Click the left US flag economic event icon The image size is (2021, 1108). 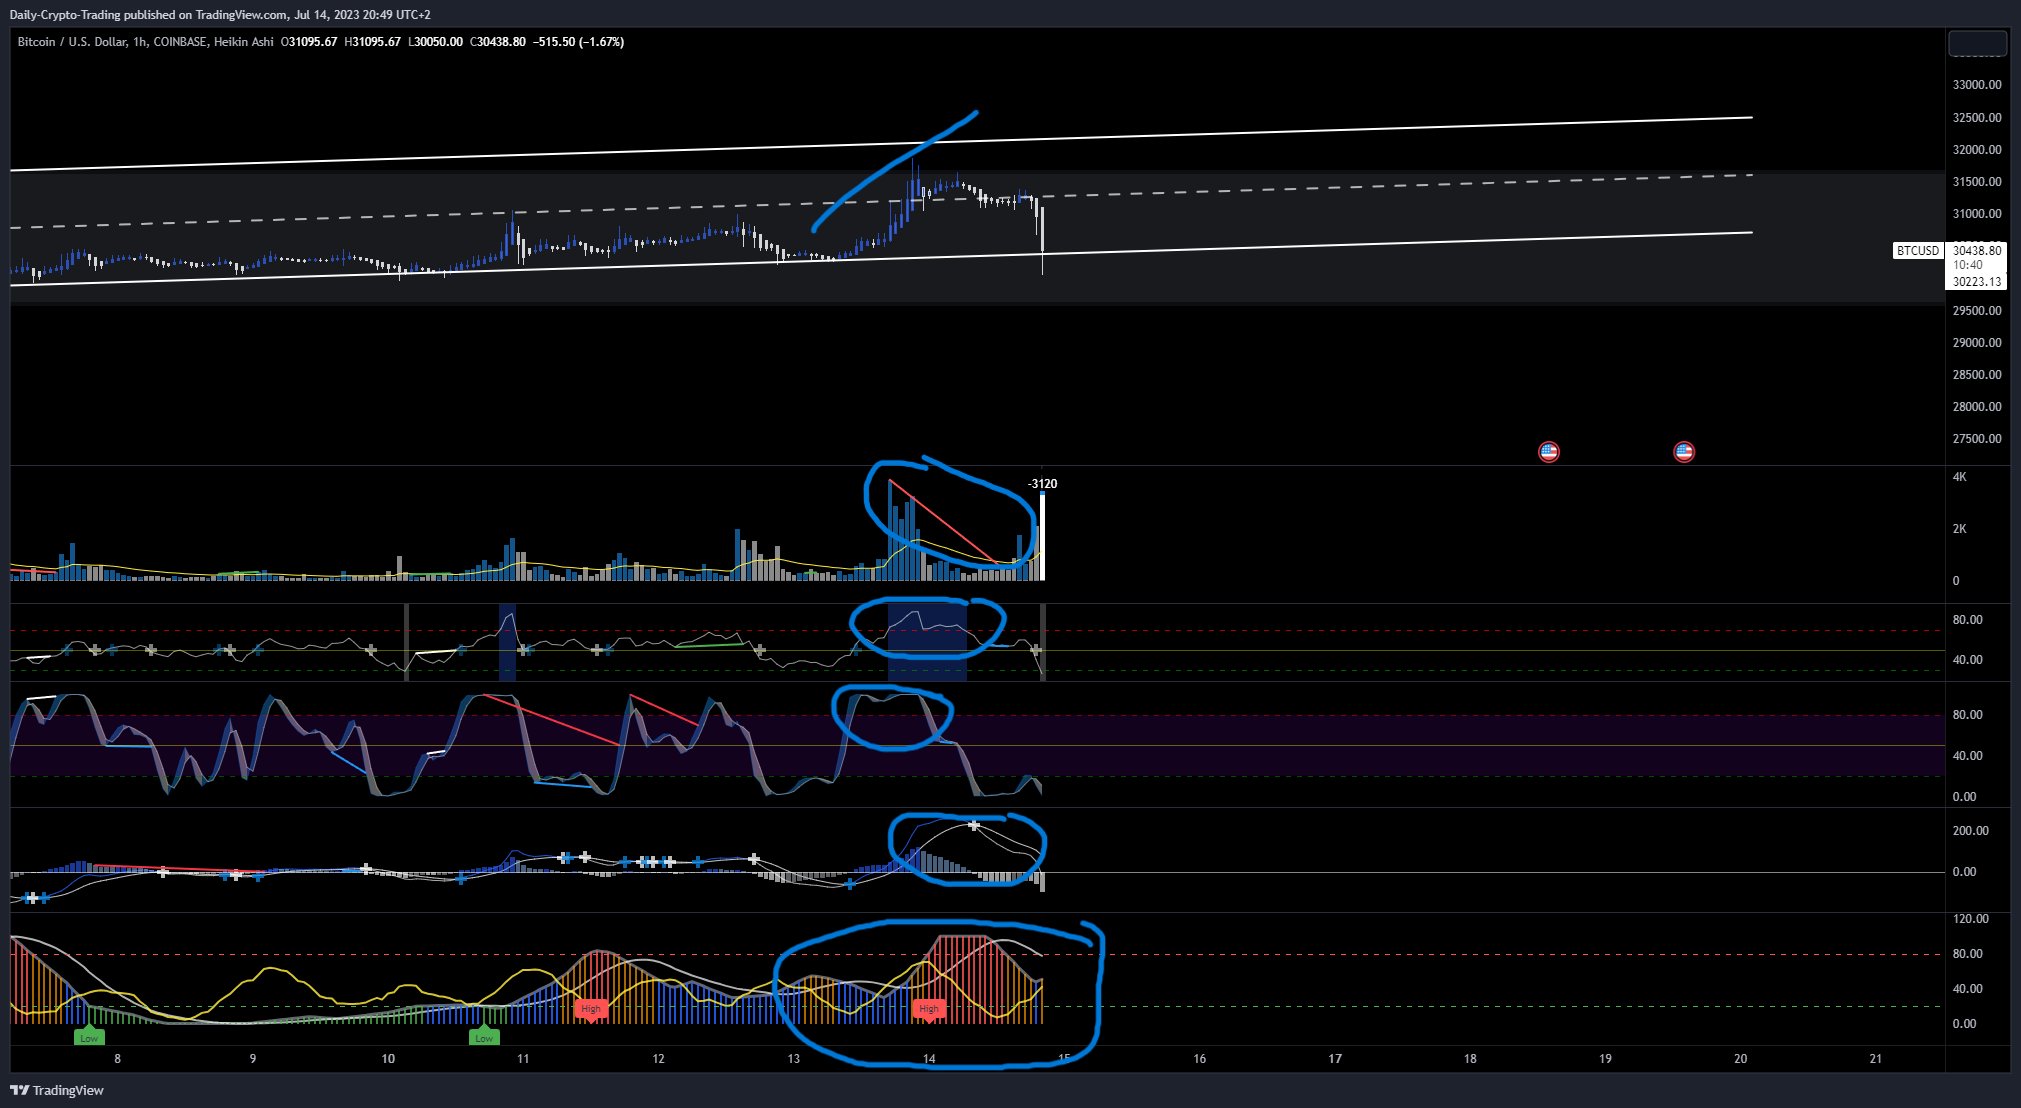click(1548, 452)
